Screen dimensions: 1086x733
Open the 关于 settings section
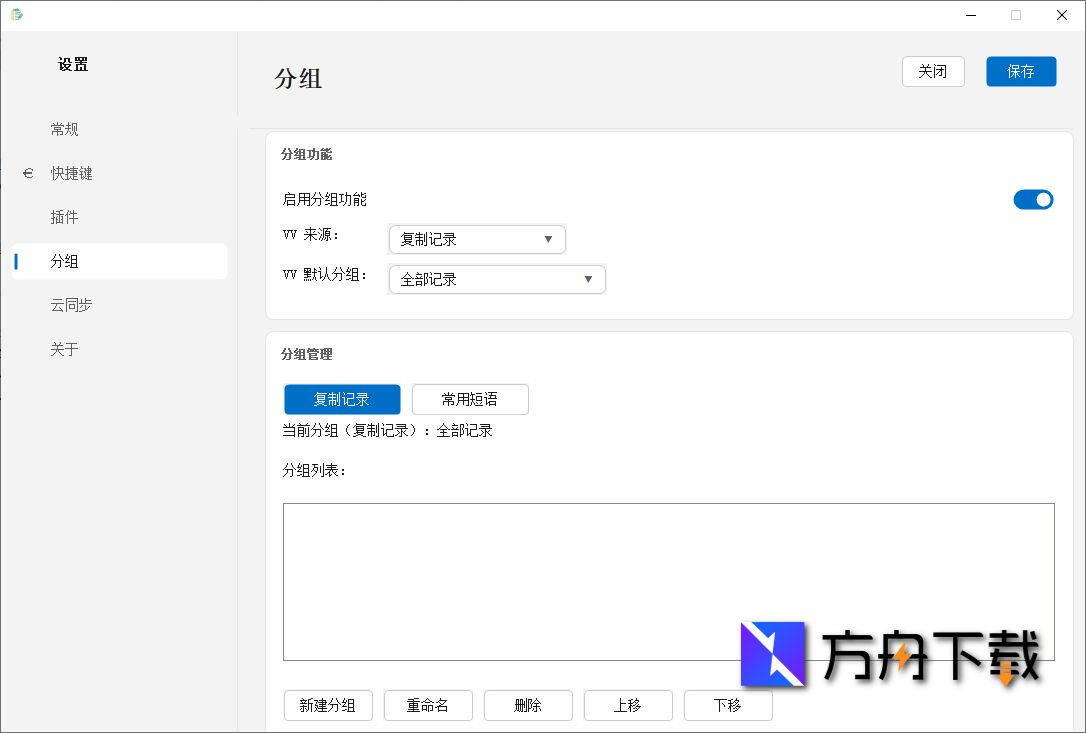coord(64,349)
